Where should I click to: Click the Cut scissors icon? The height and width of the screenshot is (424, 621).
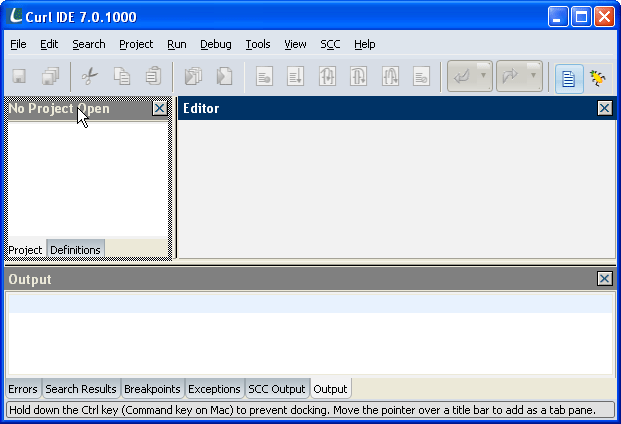pyautogui.click(x=90, y=76)
